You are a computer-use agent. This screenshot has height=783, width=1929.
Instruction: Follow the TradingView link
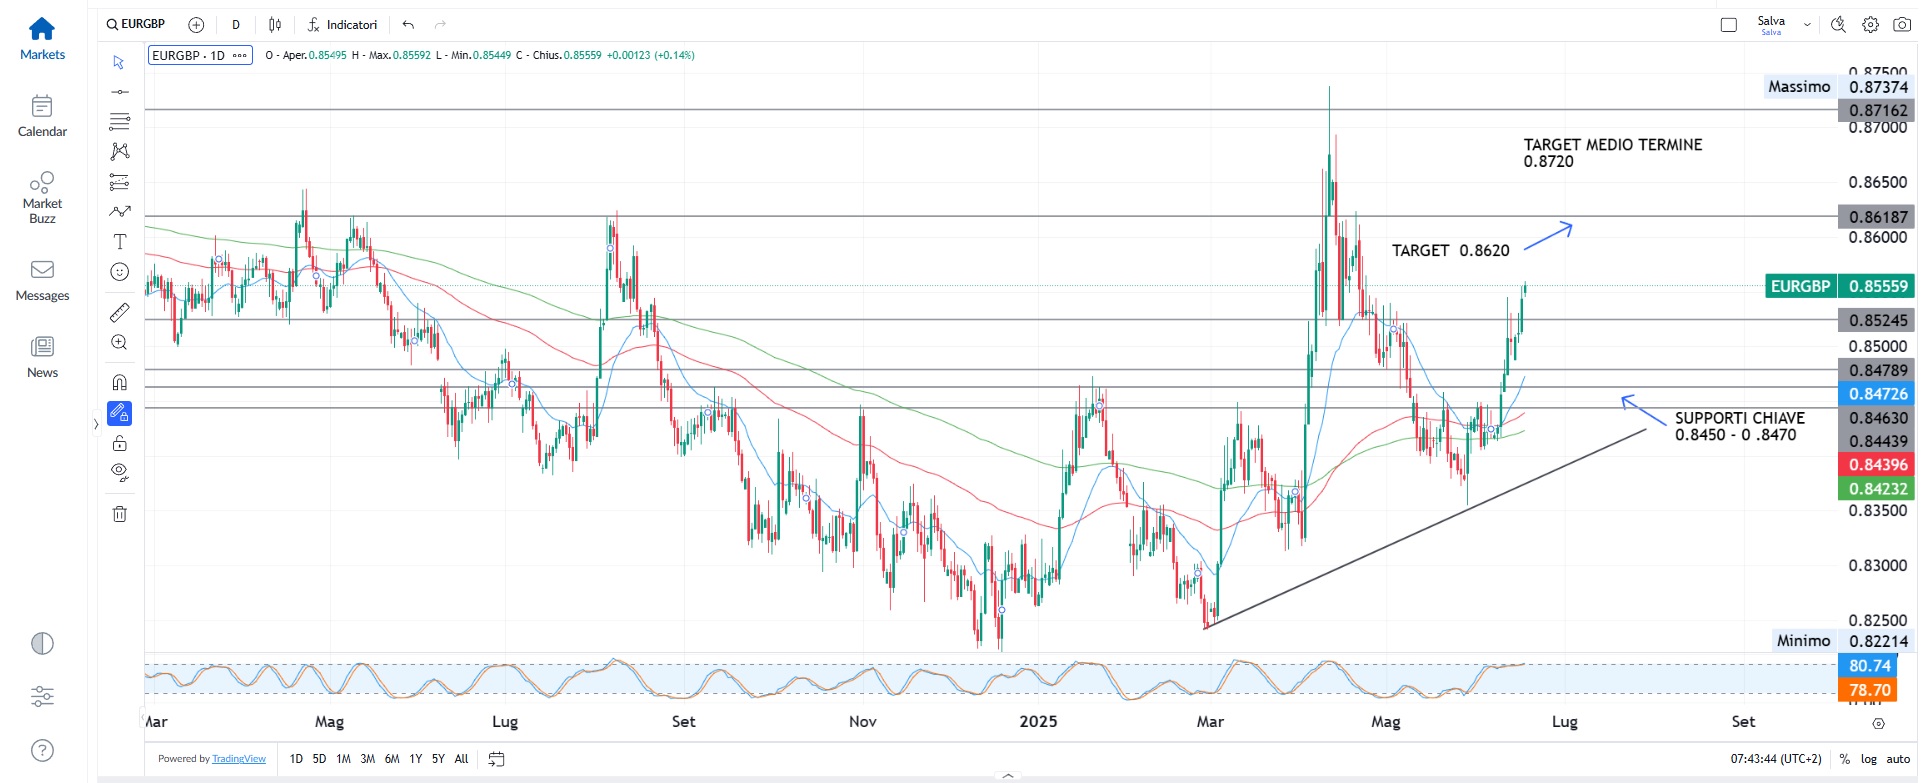(239, 759)
